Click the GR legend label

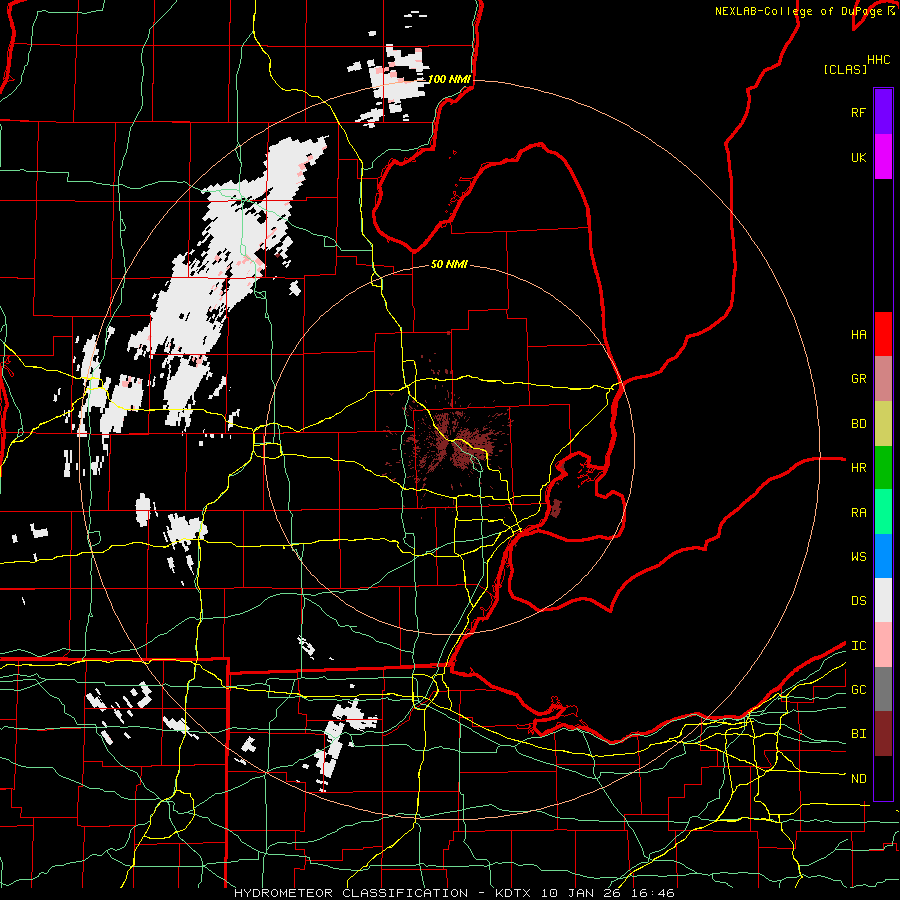pyautogui.click(x=858, y=379)
